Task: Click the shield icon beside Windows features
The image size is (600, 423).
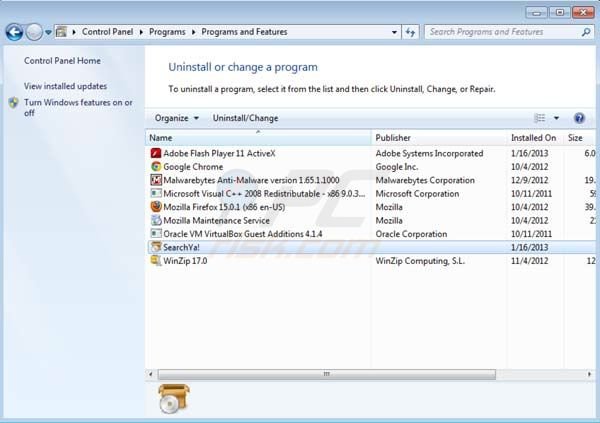Action: coord(14,103)
